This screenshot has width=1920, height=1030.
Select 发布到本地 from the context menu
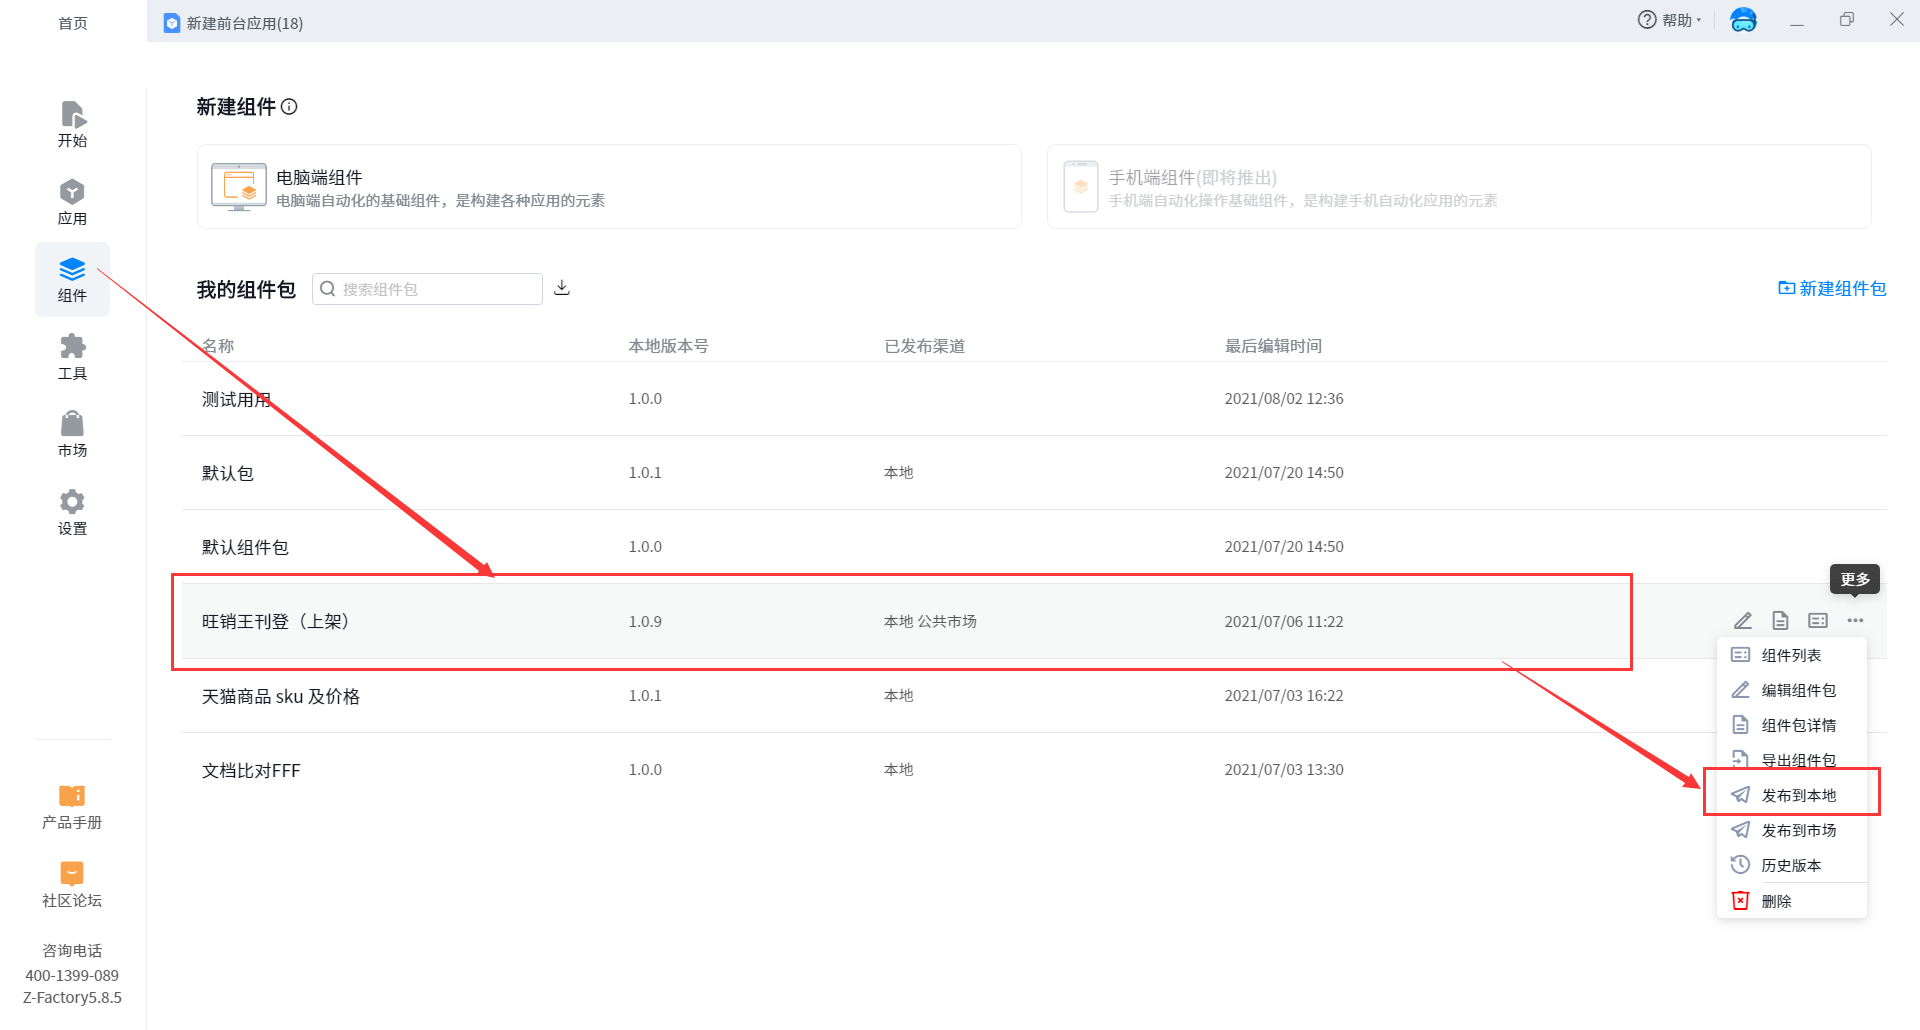pos(1797,795)
